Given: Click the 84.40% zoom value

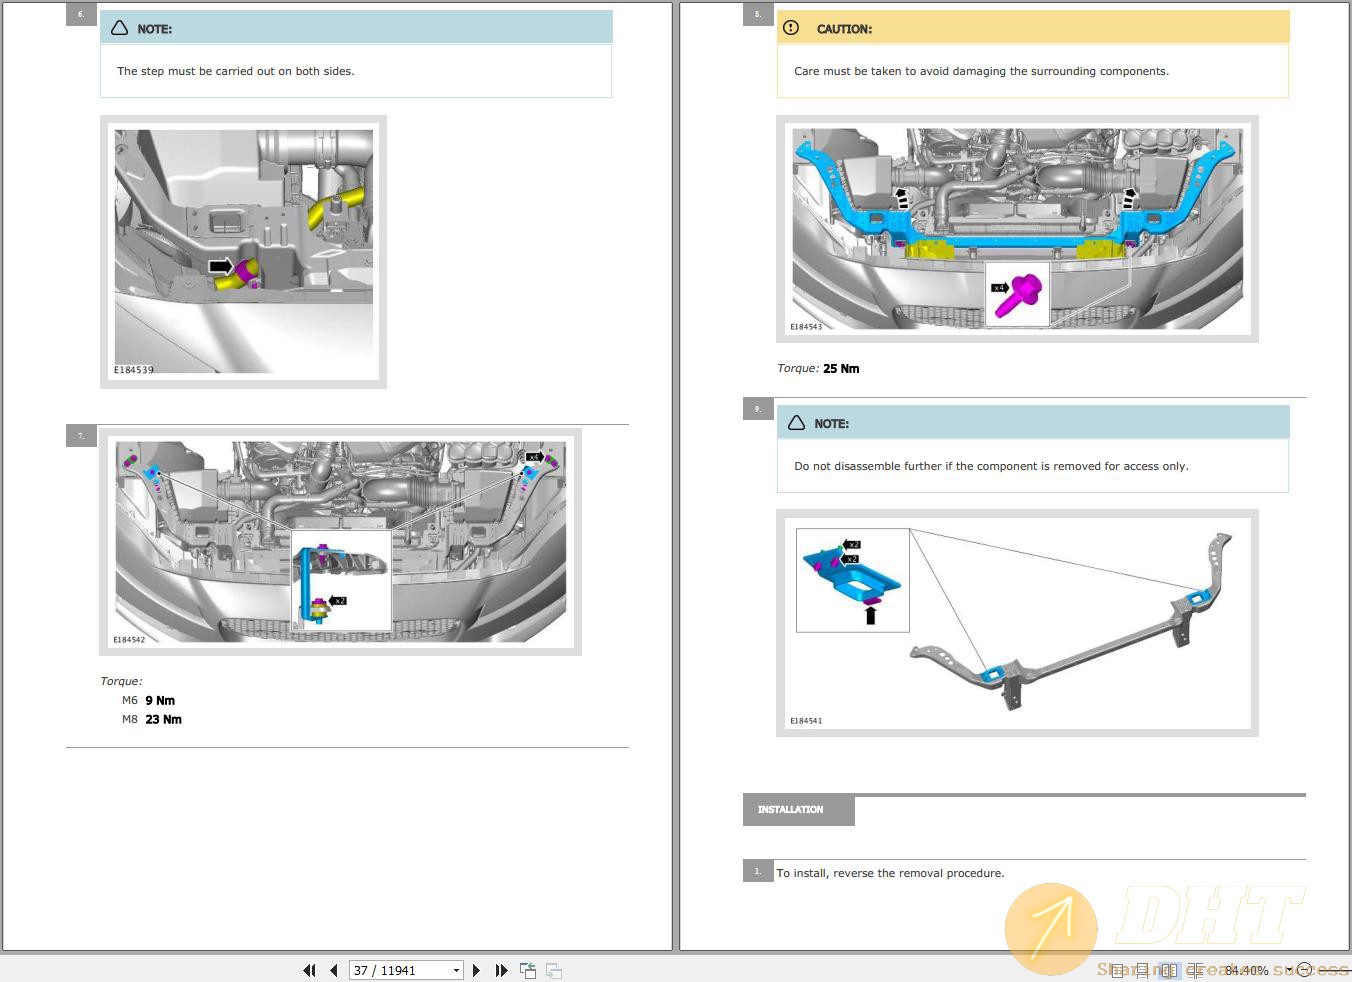Looking at the screenshot, I should coord(1246,970).
